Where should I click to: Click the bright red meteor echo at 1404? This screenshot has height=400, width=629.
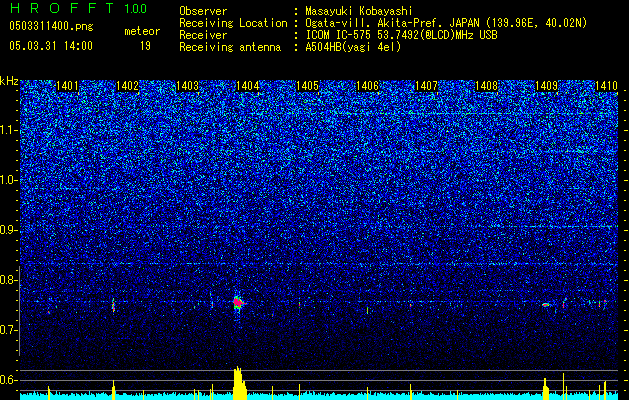click(238, 303)
